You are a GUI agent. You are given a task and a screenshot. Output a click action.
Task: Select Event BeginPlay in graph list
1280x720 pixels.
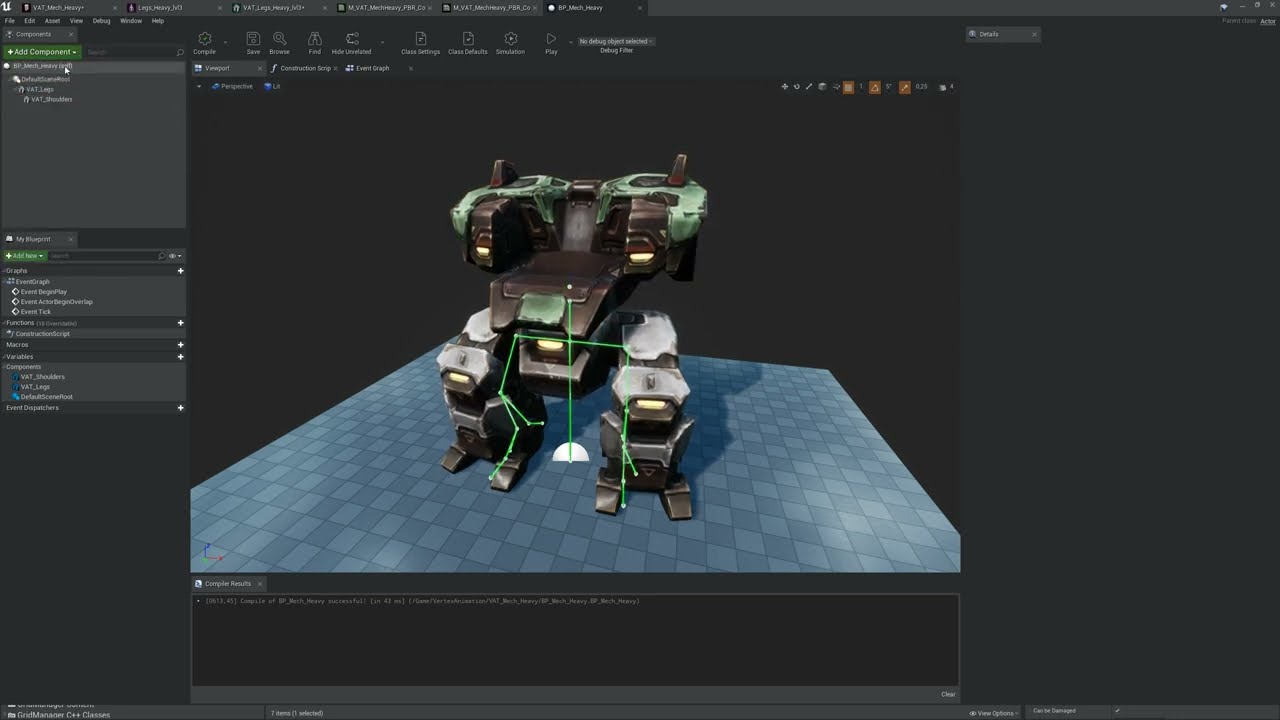point(43,292)
